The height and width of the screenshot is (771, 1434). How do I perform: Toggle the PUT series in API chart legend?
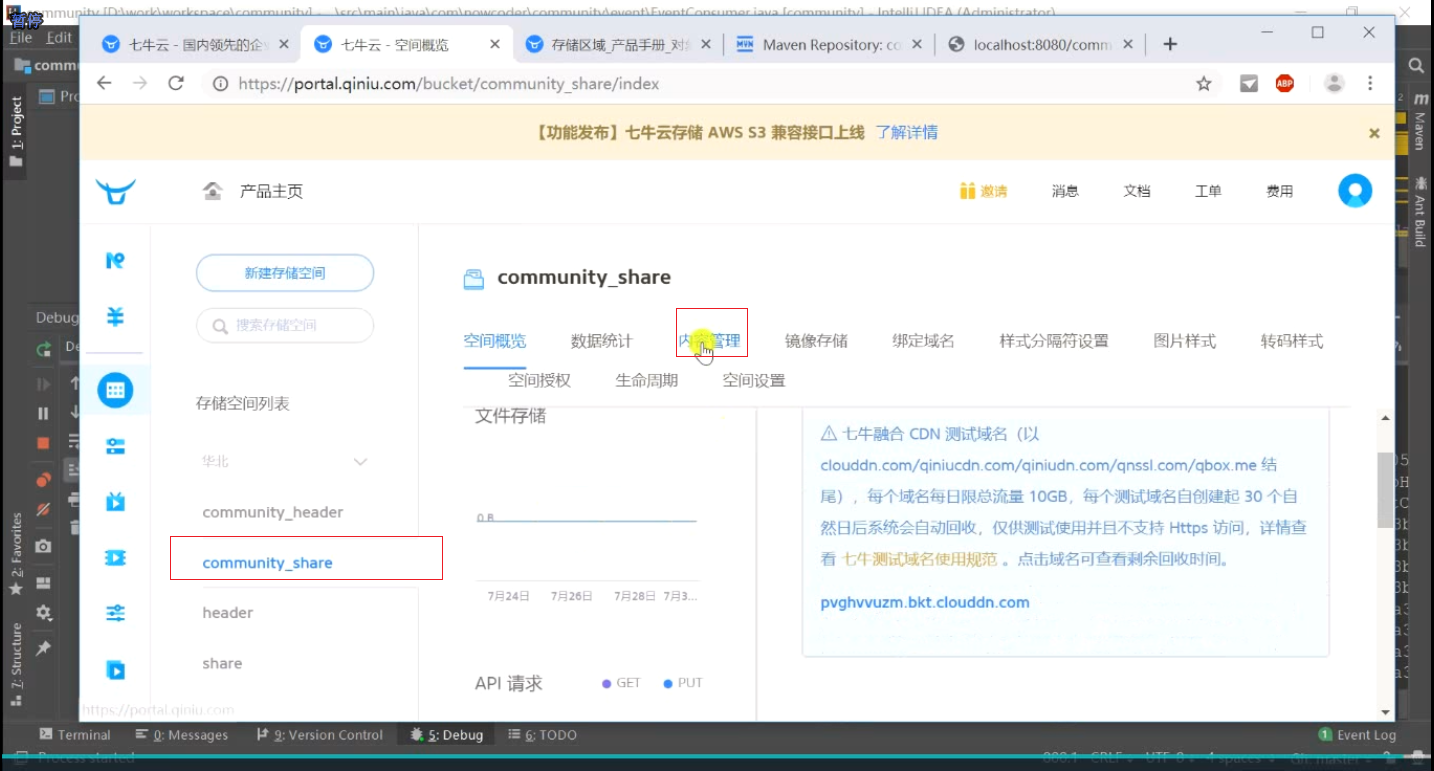click(x=683, y=683)
